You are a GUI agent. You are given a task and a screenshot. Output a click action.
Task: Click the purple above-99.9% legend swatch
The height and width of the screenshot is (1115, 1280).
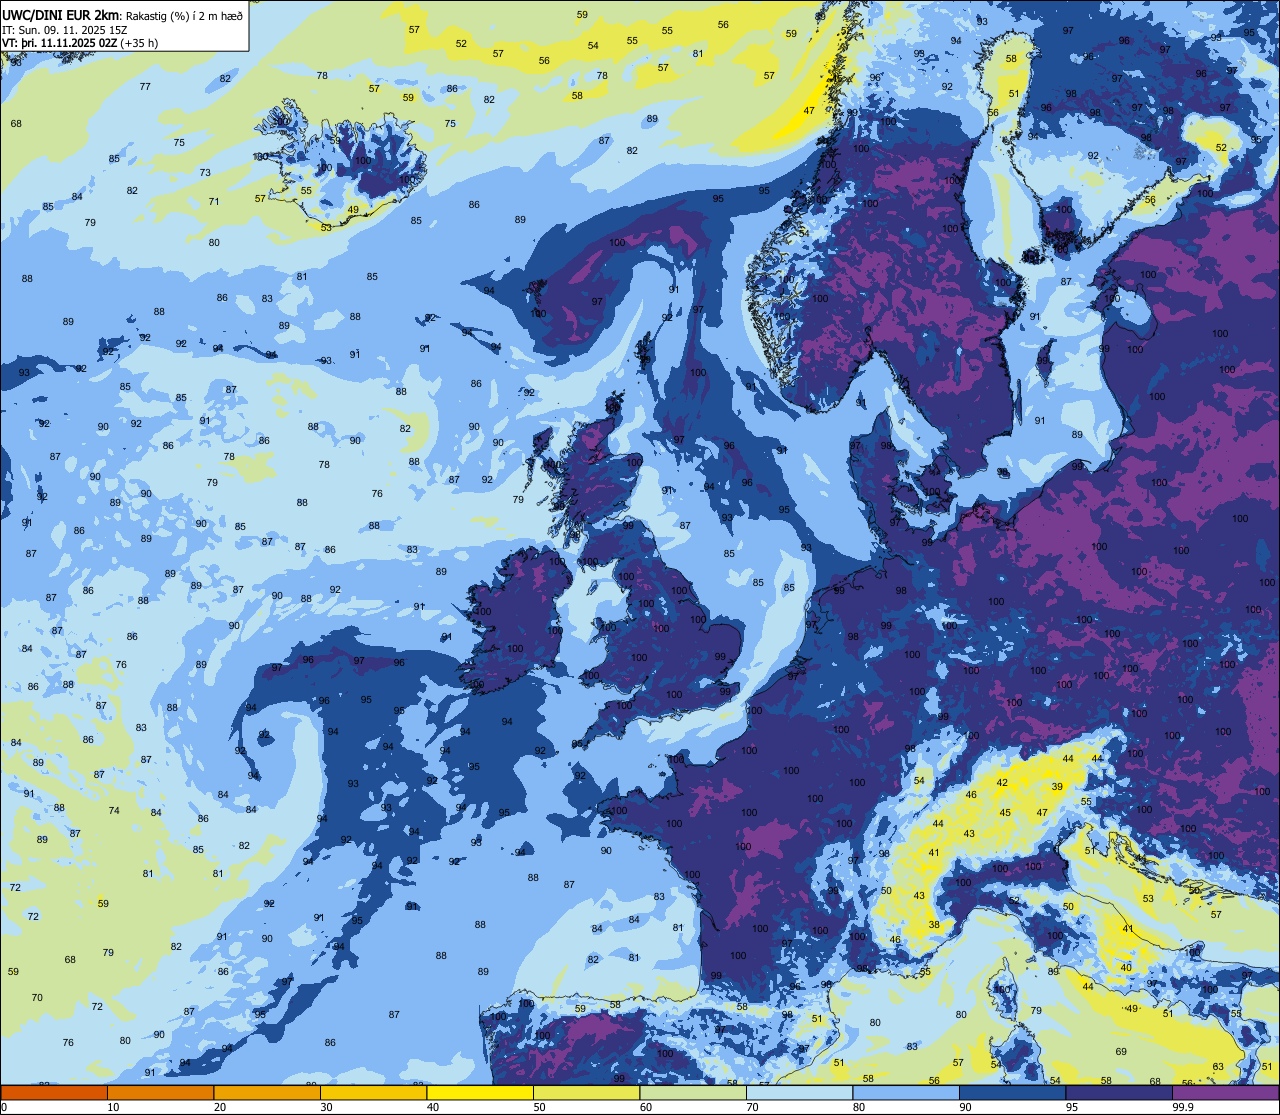coord(1225,1092)
